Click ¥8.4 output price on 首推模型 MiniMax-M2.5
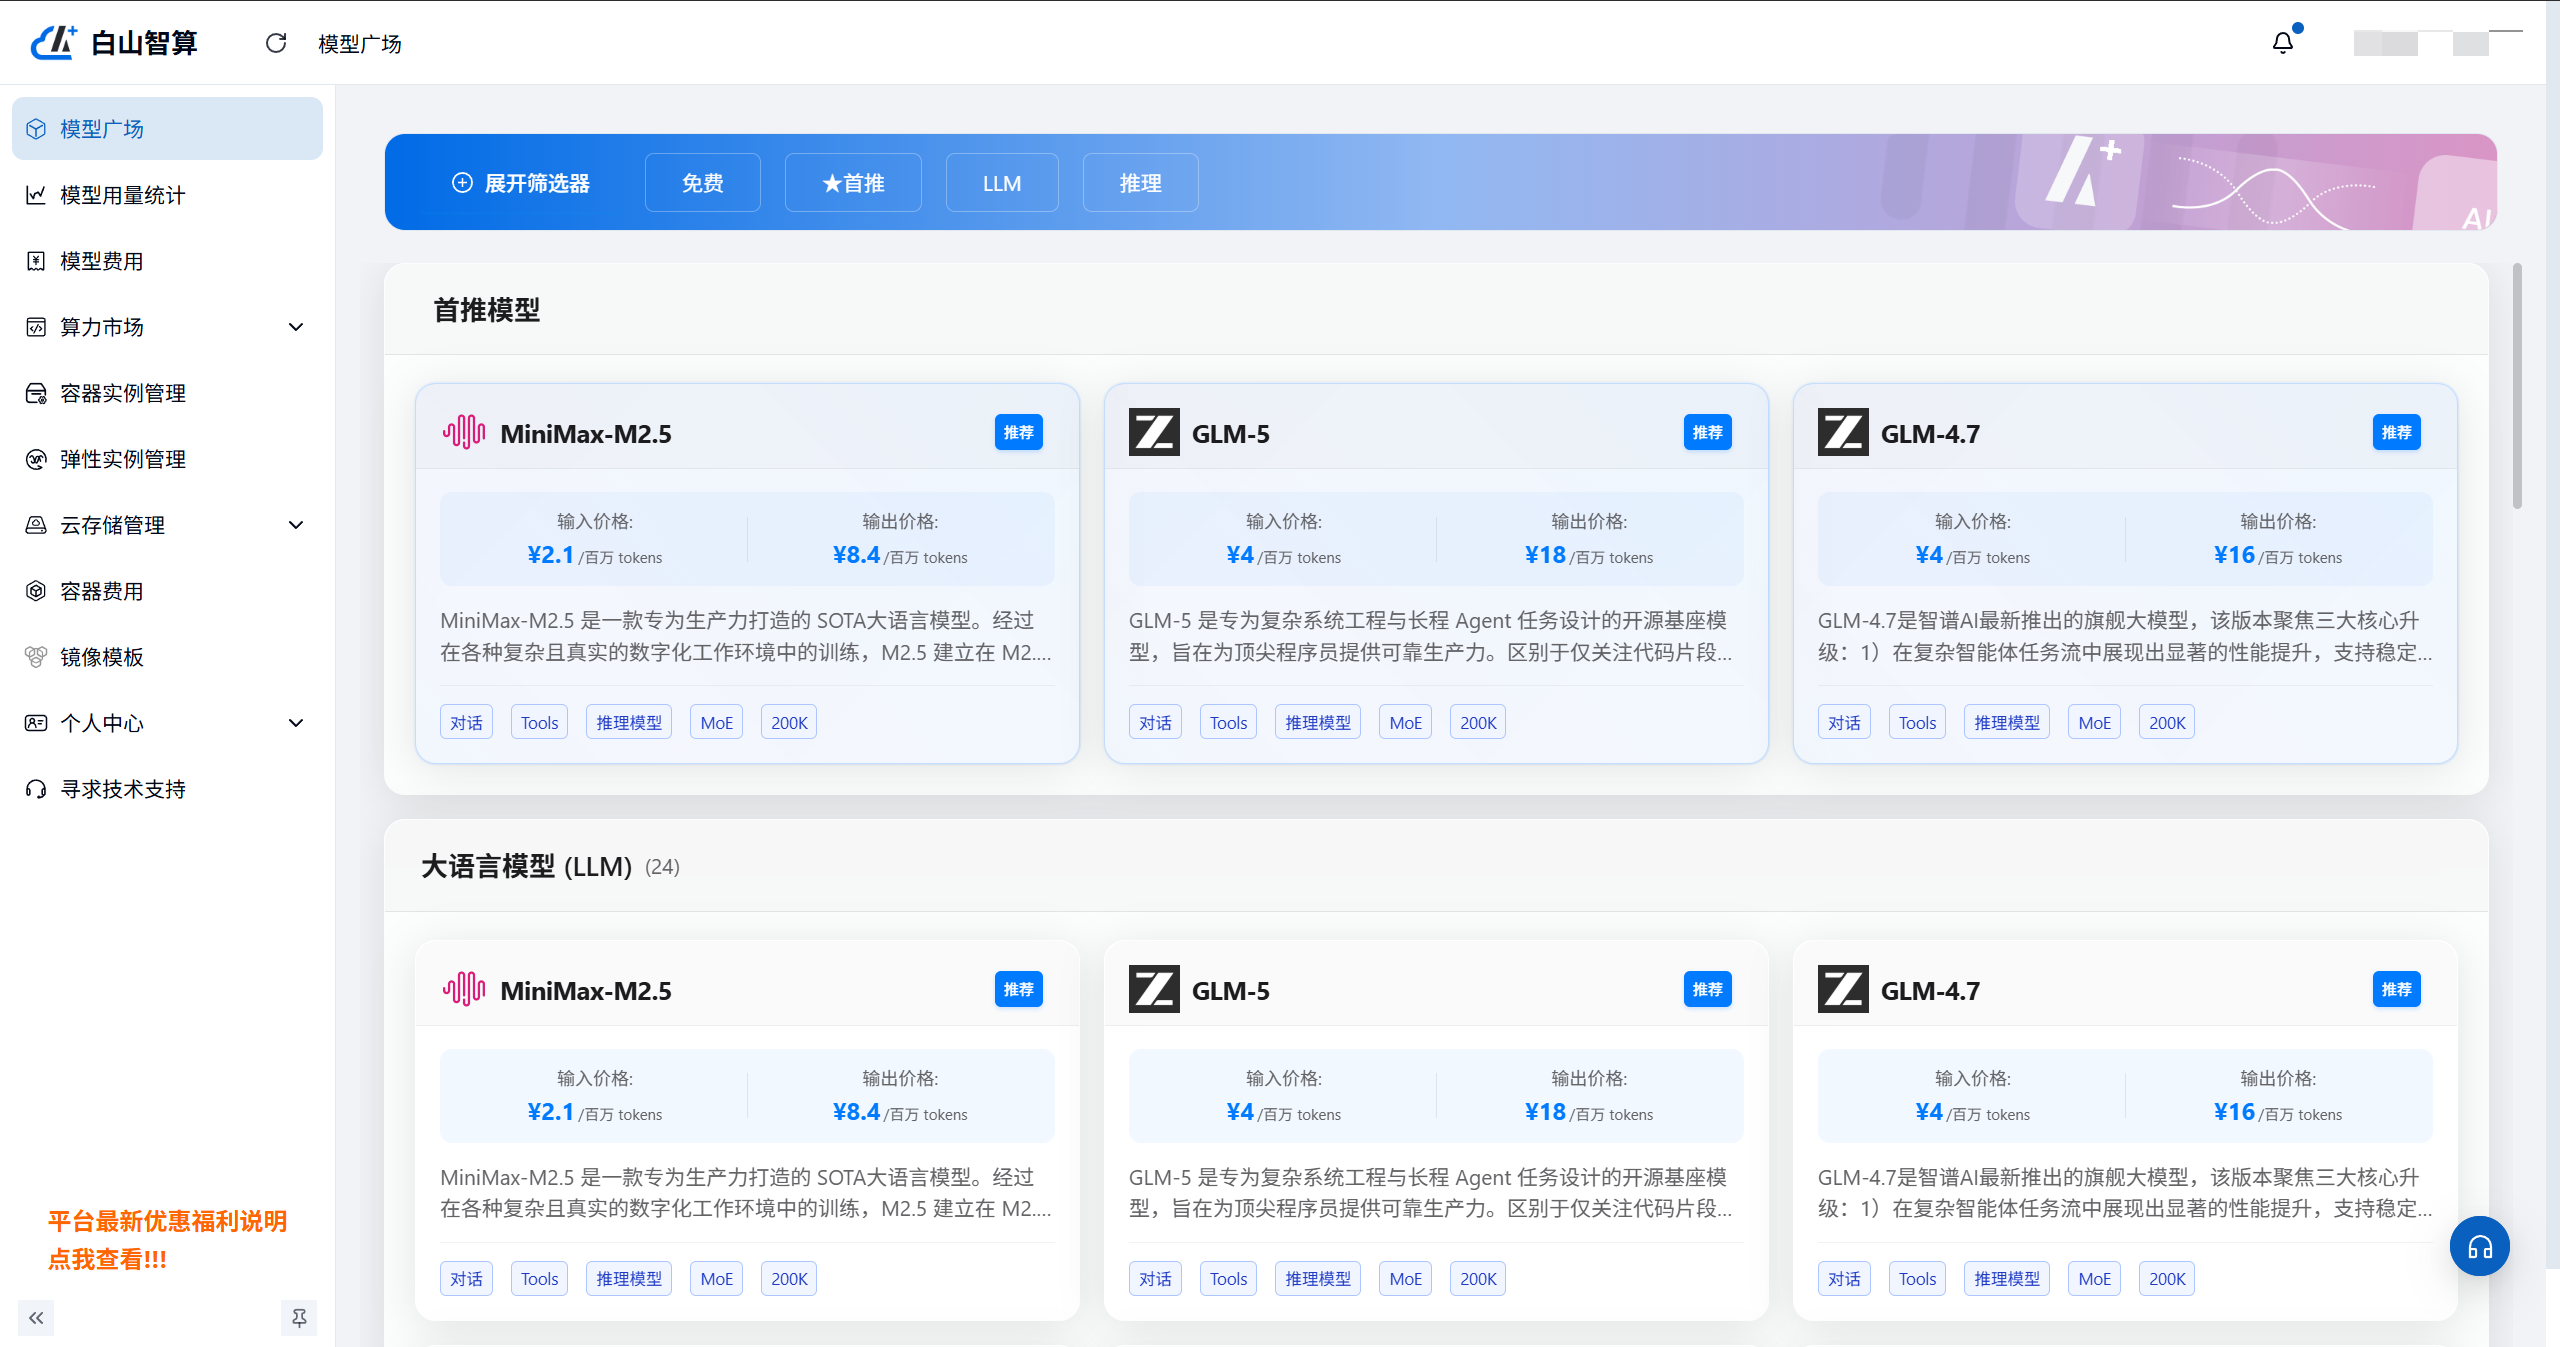Screen dimensions: 2560x1347 pos(856,555)
